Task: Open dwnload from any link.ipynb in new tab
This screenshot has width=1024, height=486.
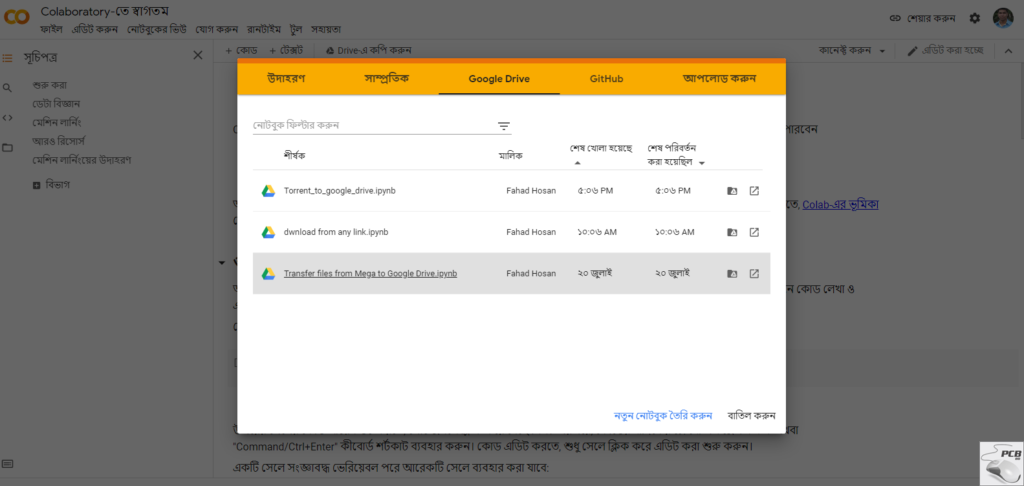Action: click(754, 233)
